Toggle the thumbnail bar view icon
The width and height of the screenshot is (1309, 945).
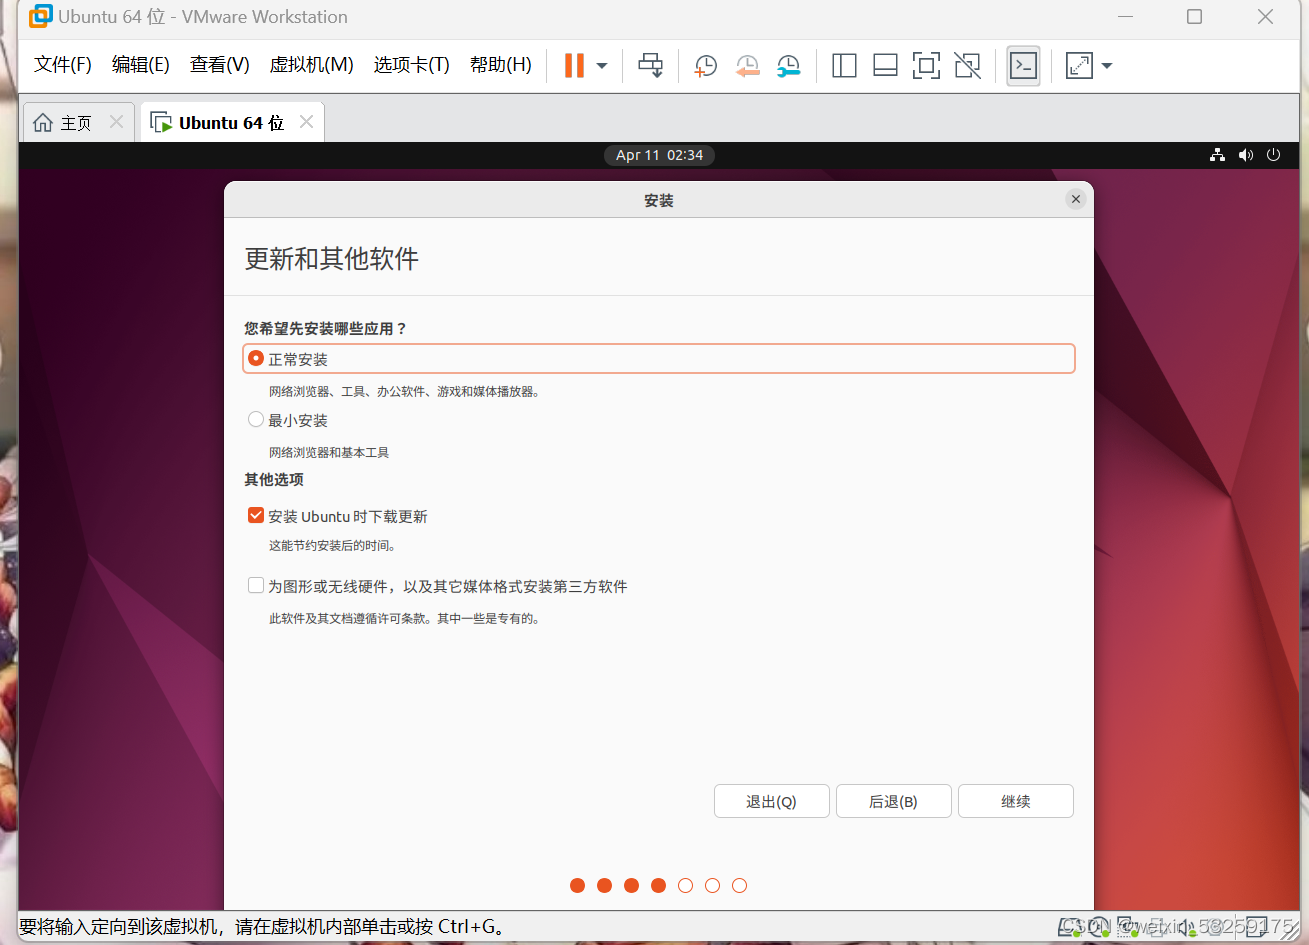pos(885,66)
